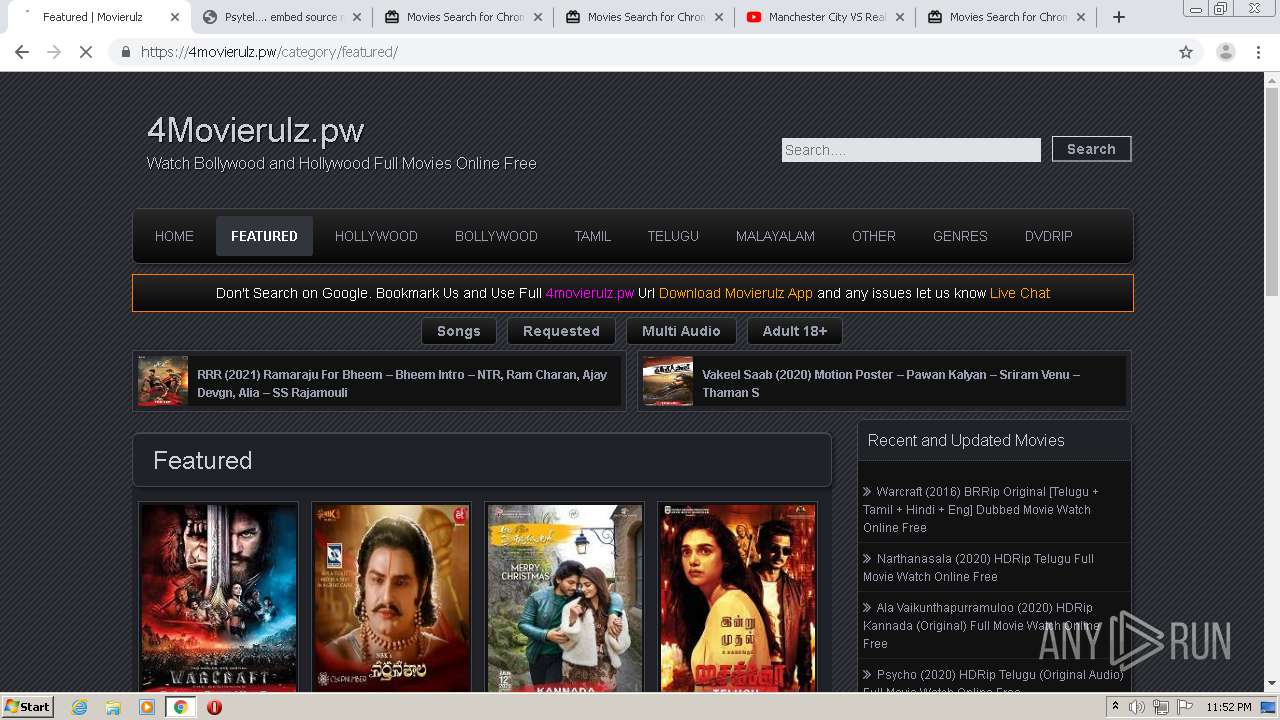
Task: Open the Psycho Telugu movie poster
Action: 737,598
